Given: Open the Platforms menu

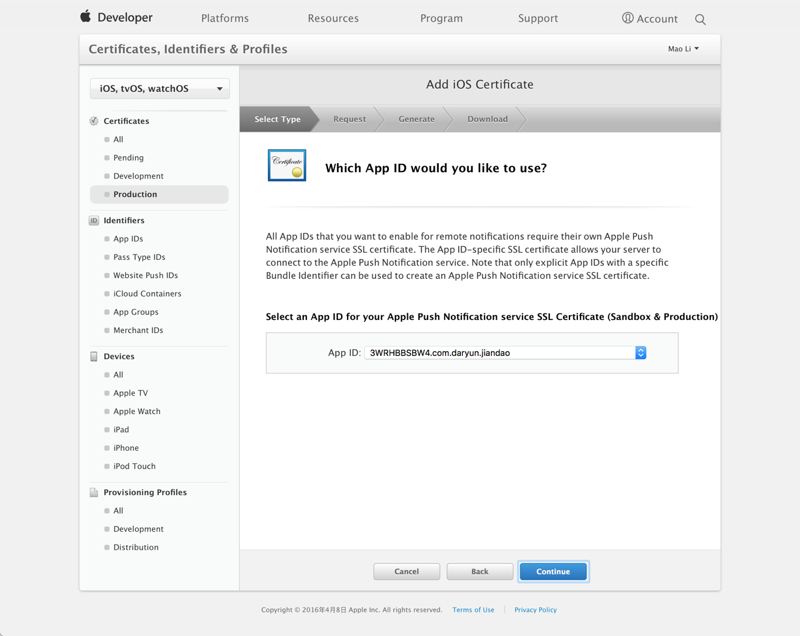Looking at the screenshot, I should (x=225, y=18).
